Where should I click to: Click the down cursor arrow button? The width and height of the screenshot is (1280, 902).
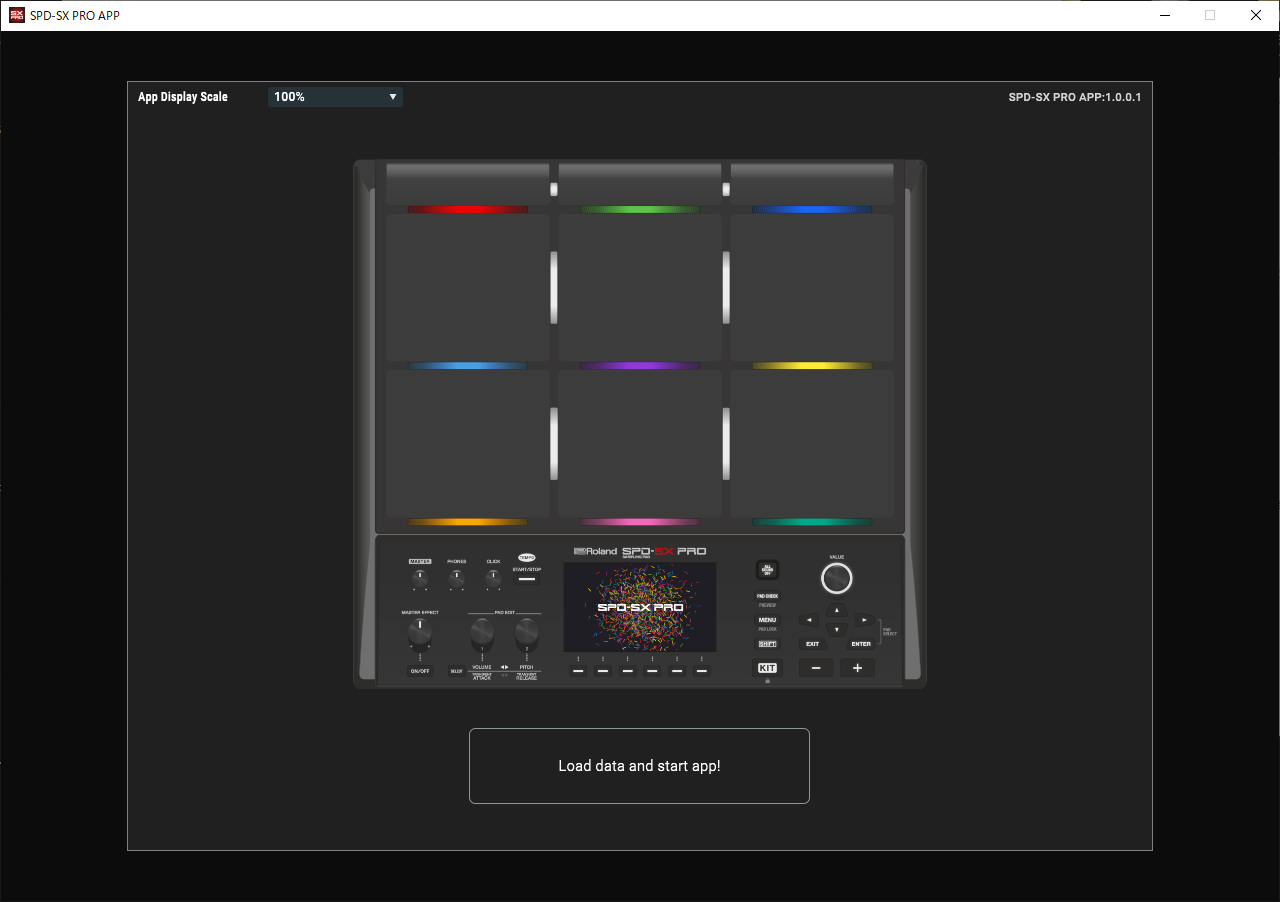(x=837, y=629)
